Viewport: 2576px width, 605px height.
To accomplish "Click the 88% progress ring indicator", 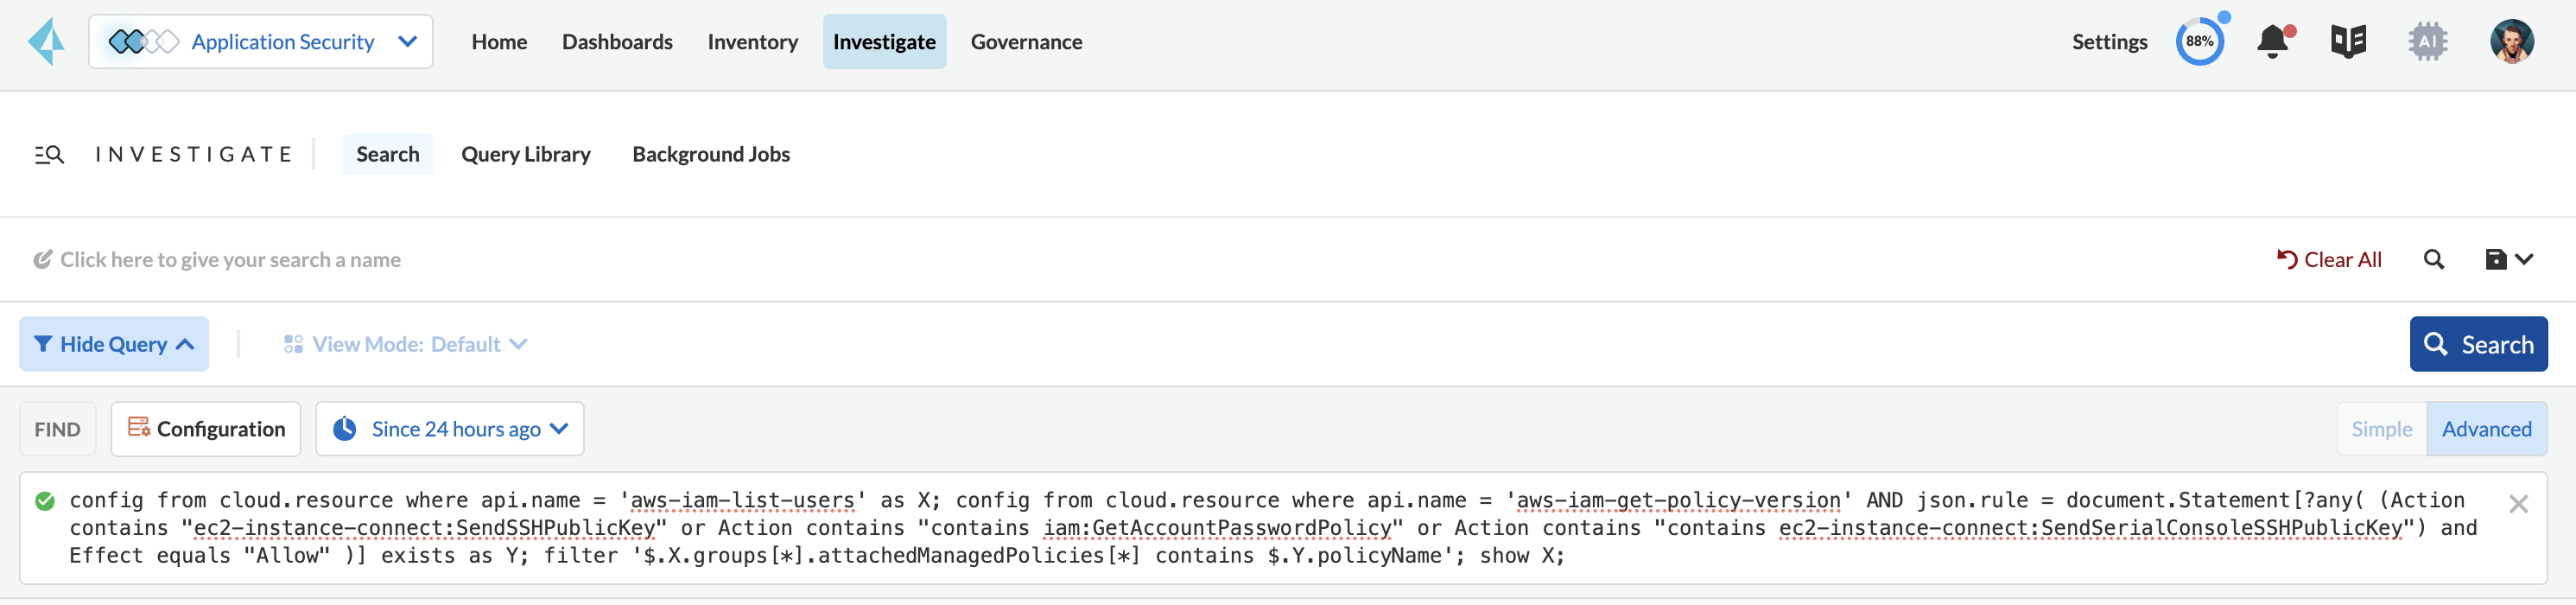I will click(2199, 42).
